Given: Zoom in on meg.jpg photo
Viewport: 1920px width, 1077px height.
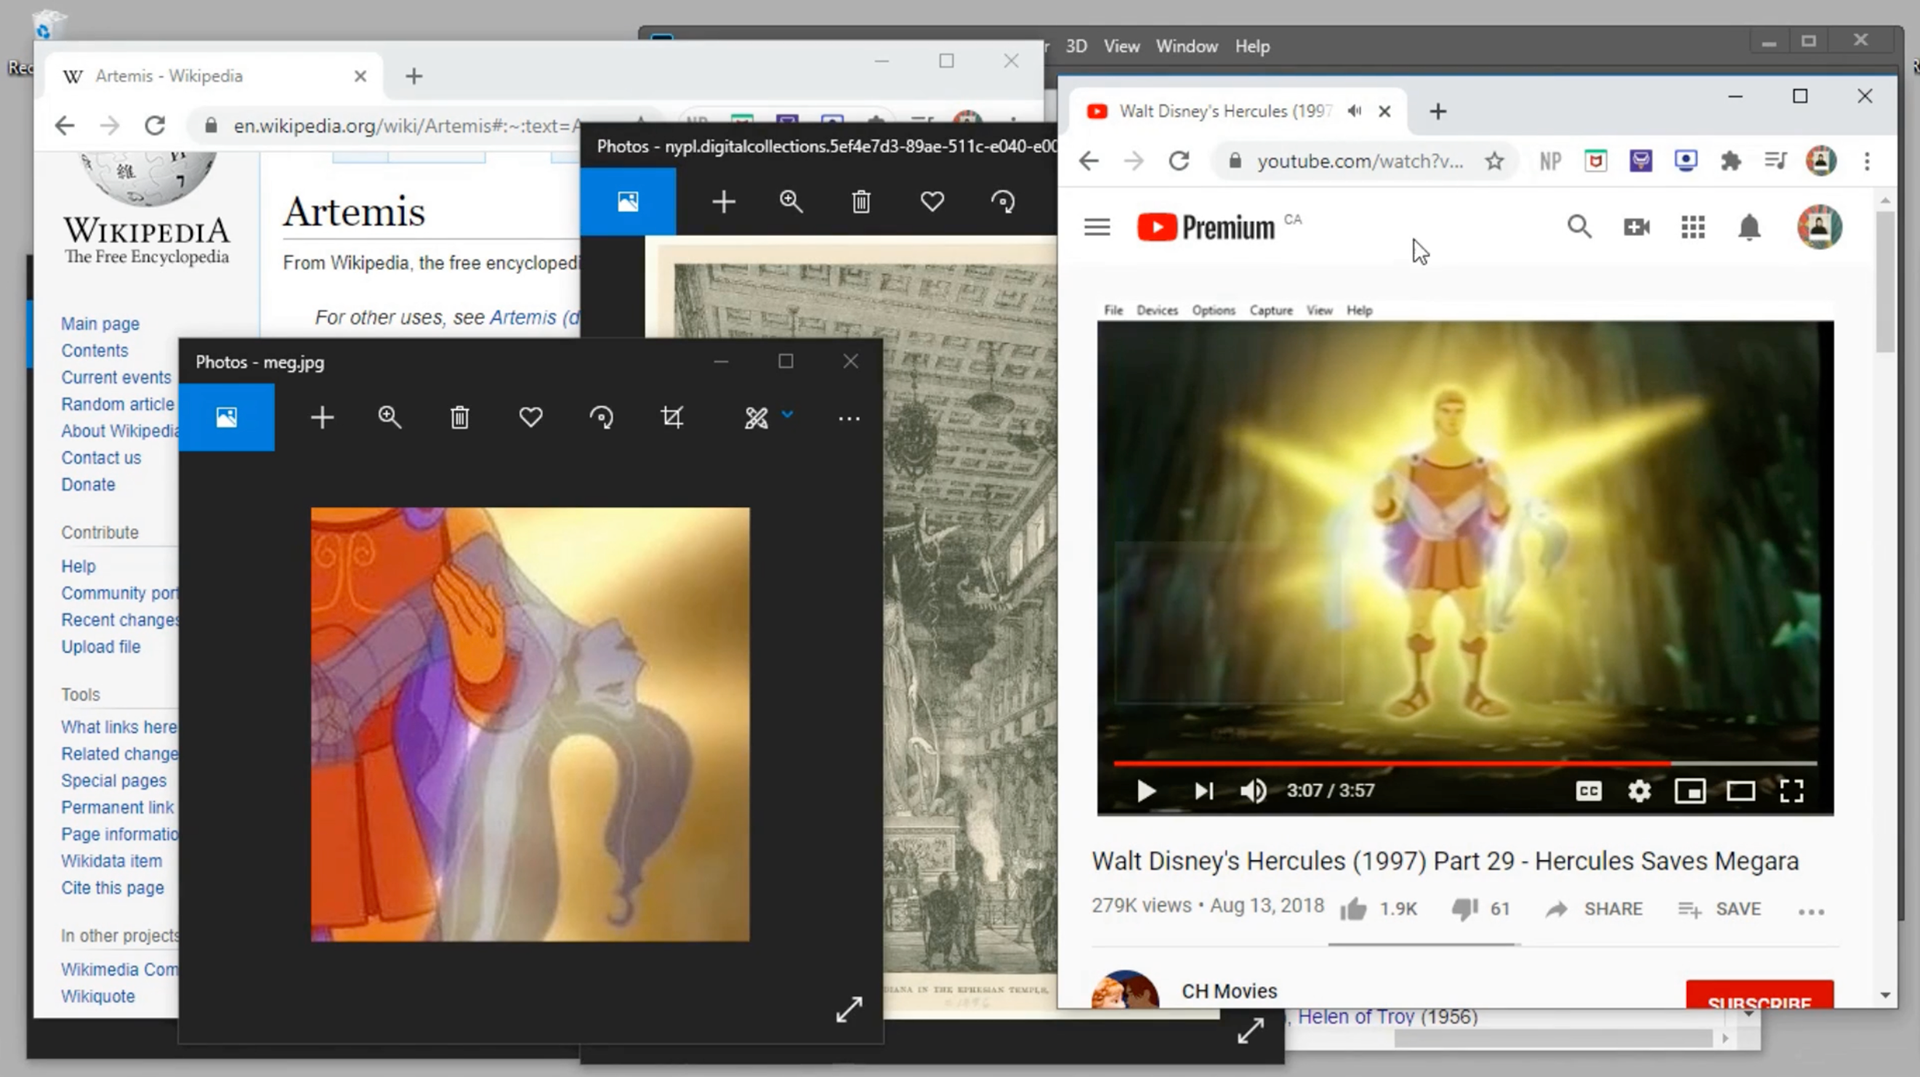Looking at the screenshot, I should pos(390,418).
